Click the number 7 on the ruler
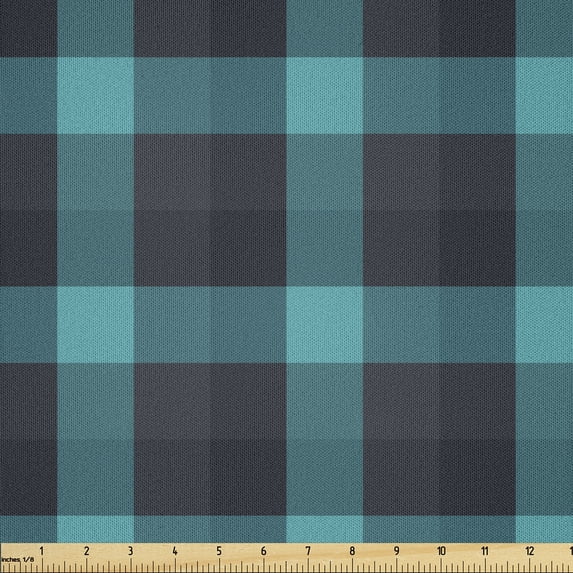This screenshot has height=573, width=573. point(308,551)
